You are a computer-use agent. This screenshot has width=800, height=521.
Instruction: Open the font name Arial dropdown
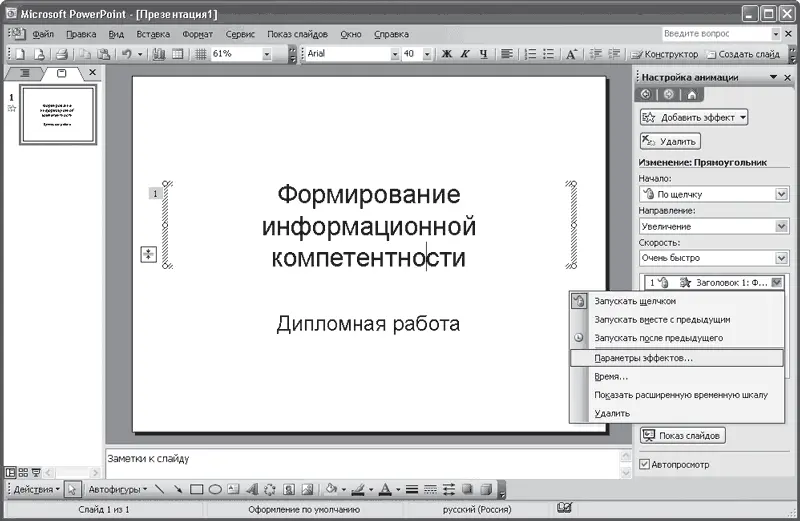[x=395, y=53]
